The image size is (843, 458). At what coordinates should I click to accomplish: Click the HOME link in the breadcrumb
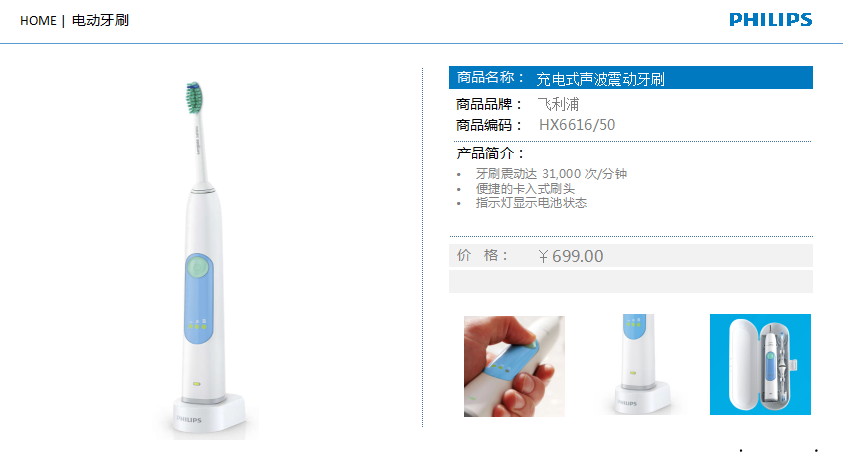pos(38,21)
